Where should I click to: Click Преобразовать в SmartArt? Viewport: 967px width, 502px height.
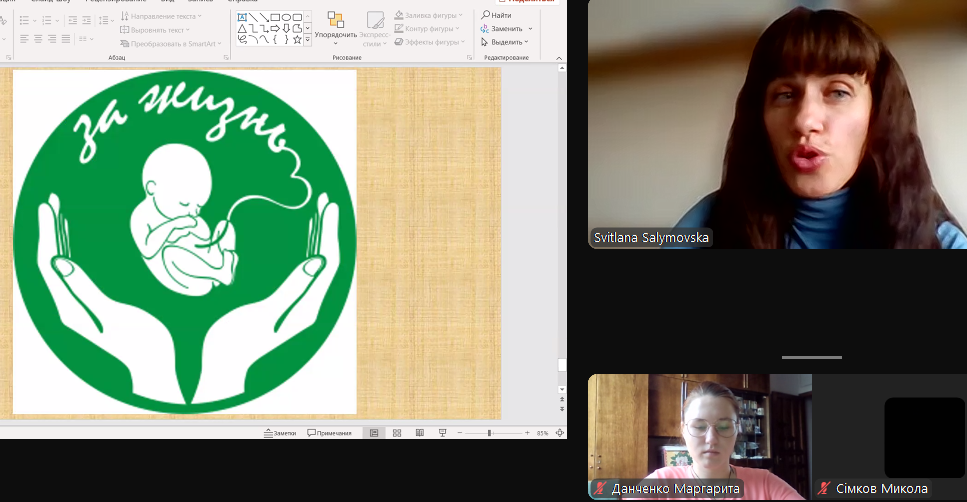click(x=171, y=44)
